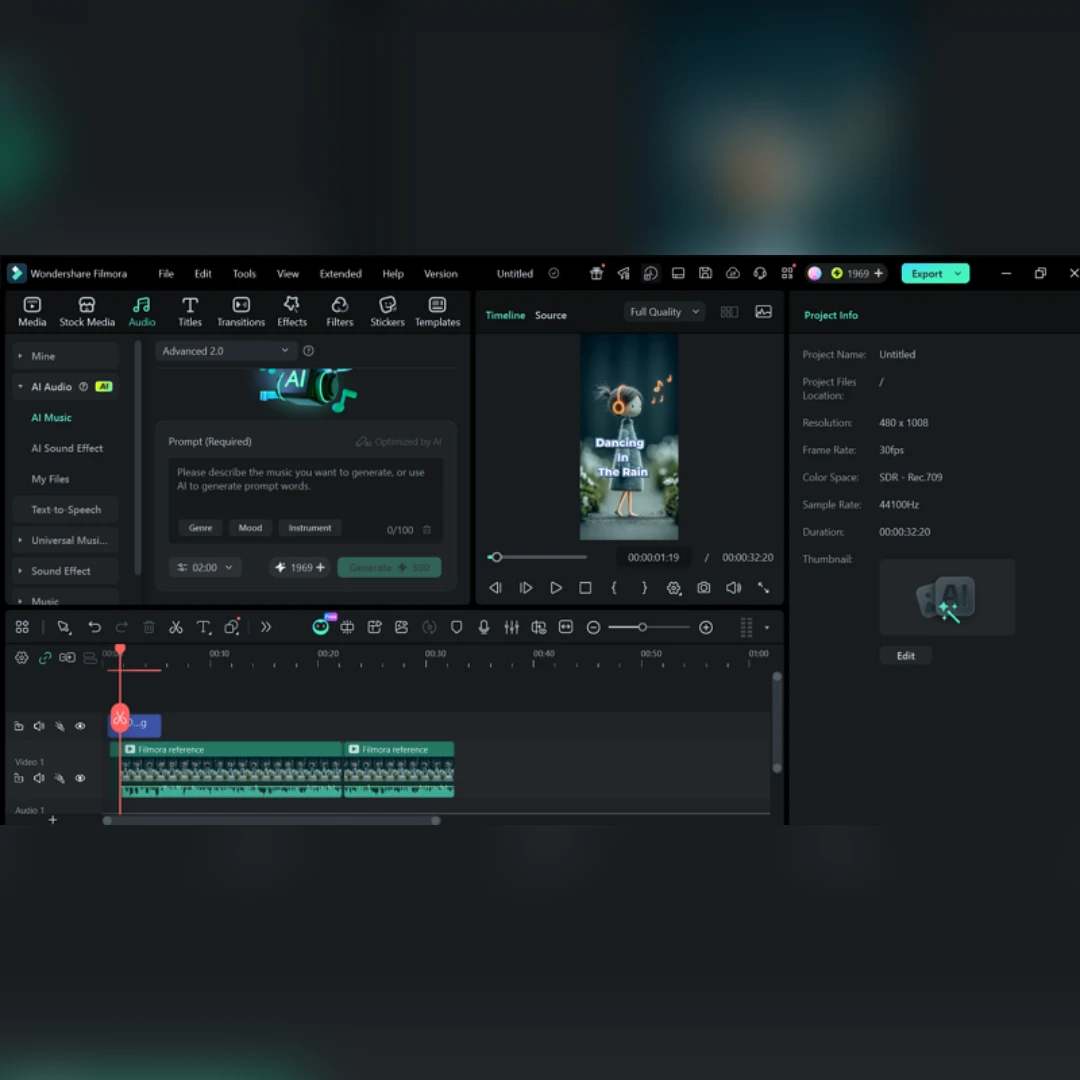1080x1080 pixels.
Task: Click the timeline marker shield icon
Action: point(456,627)
